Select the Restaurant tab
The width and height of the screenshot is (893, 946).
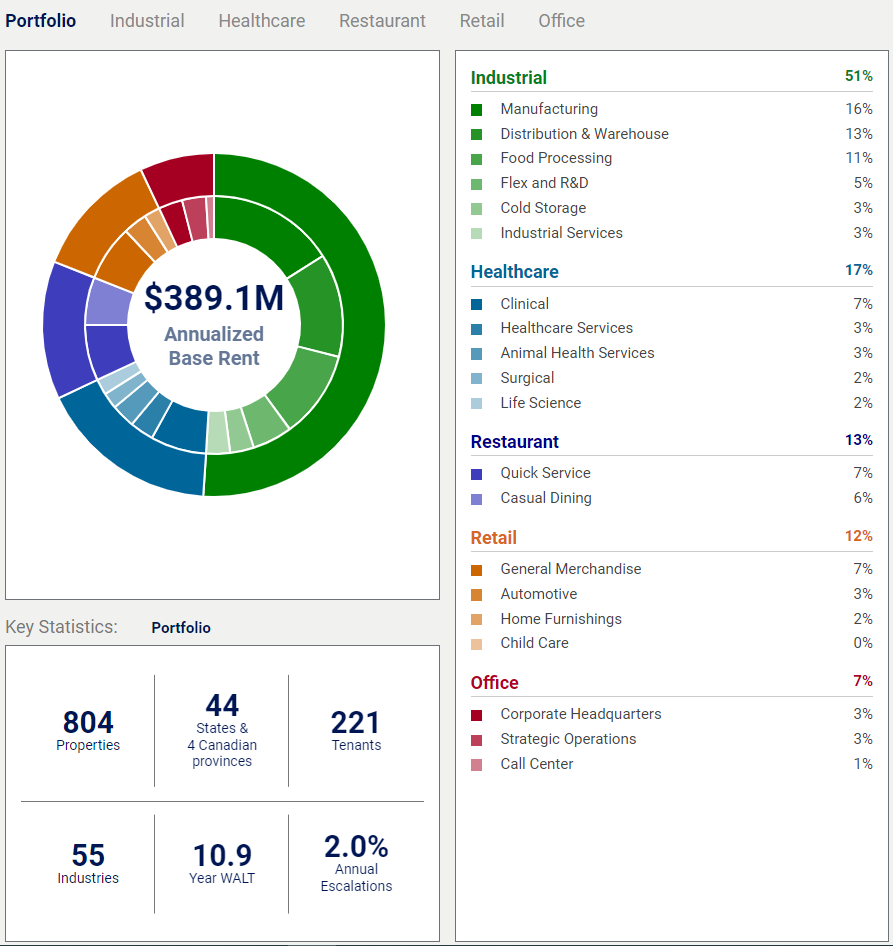click(382, 21)
